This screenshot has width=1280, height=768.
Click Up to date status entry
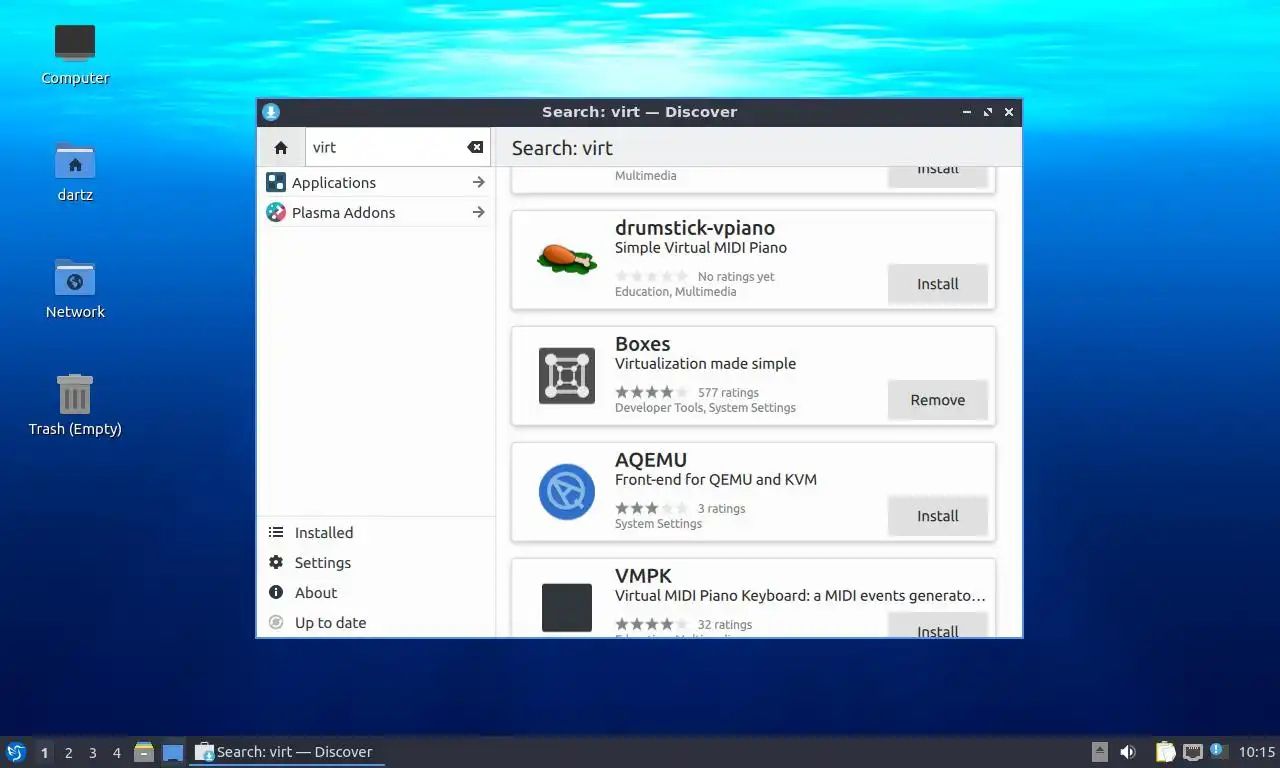pyautogui.click(x=376, y=622)
